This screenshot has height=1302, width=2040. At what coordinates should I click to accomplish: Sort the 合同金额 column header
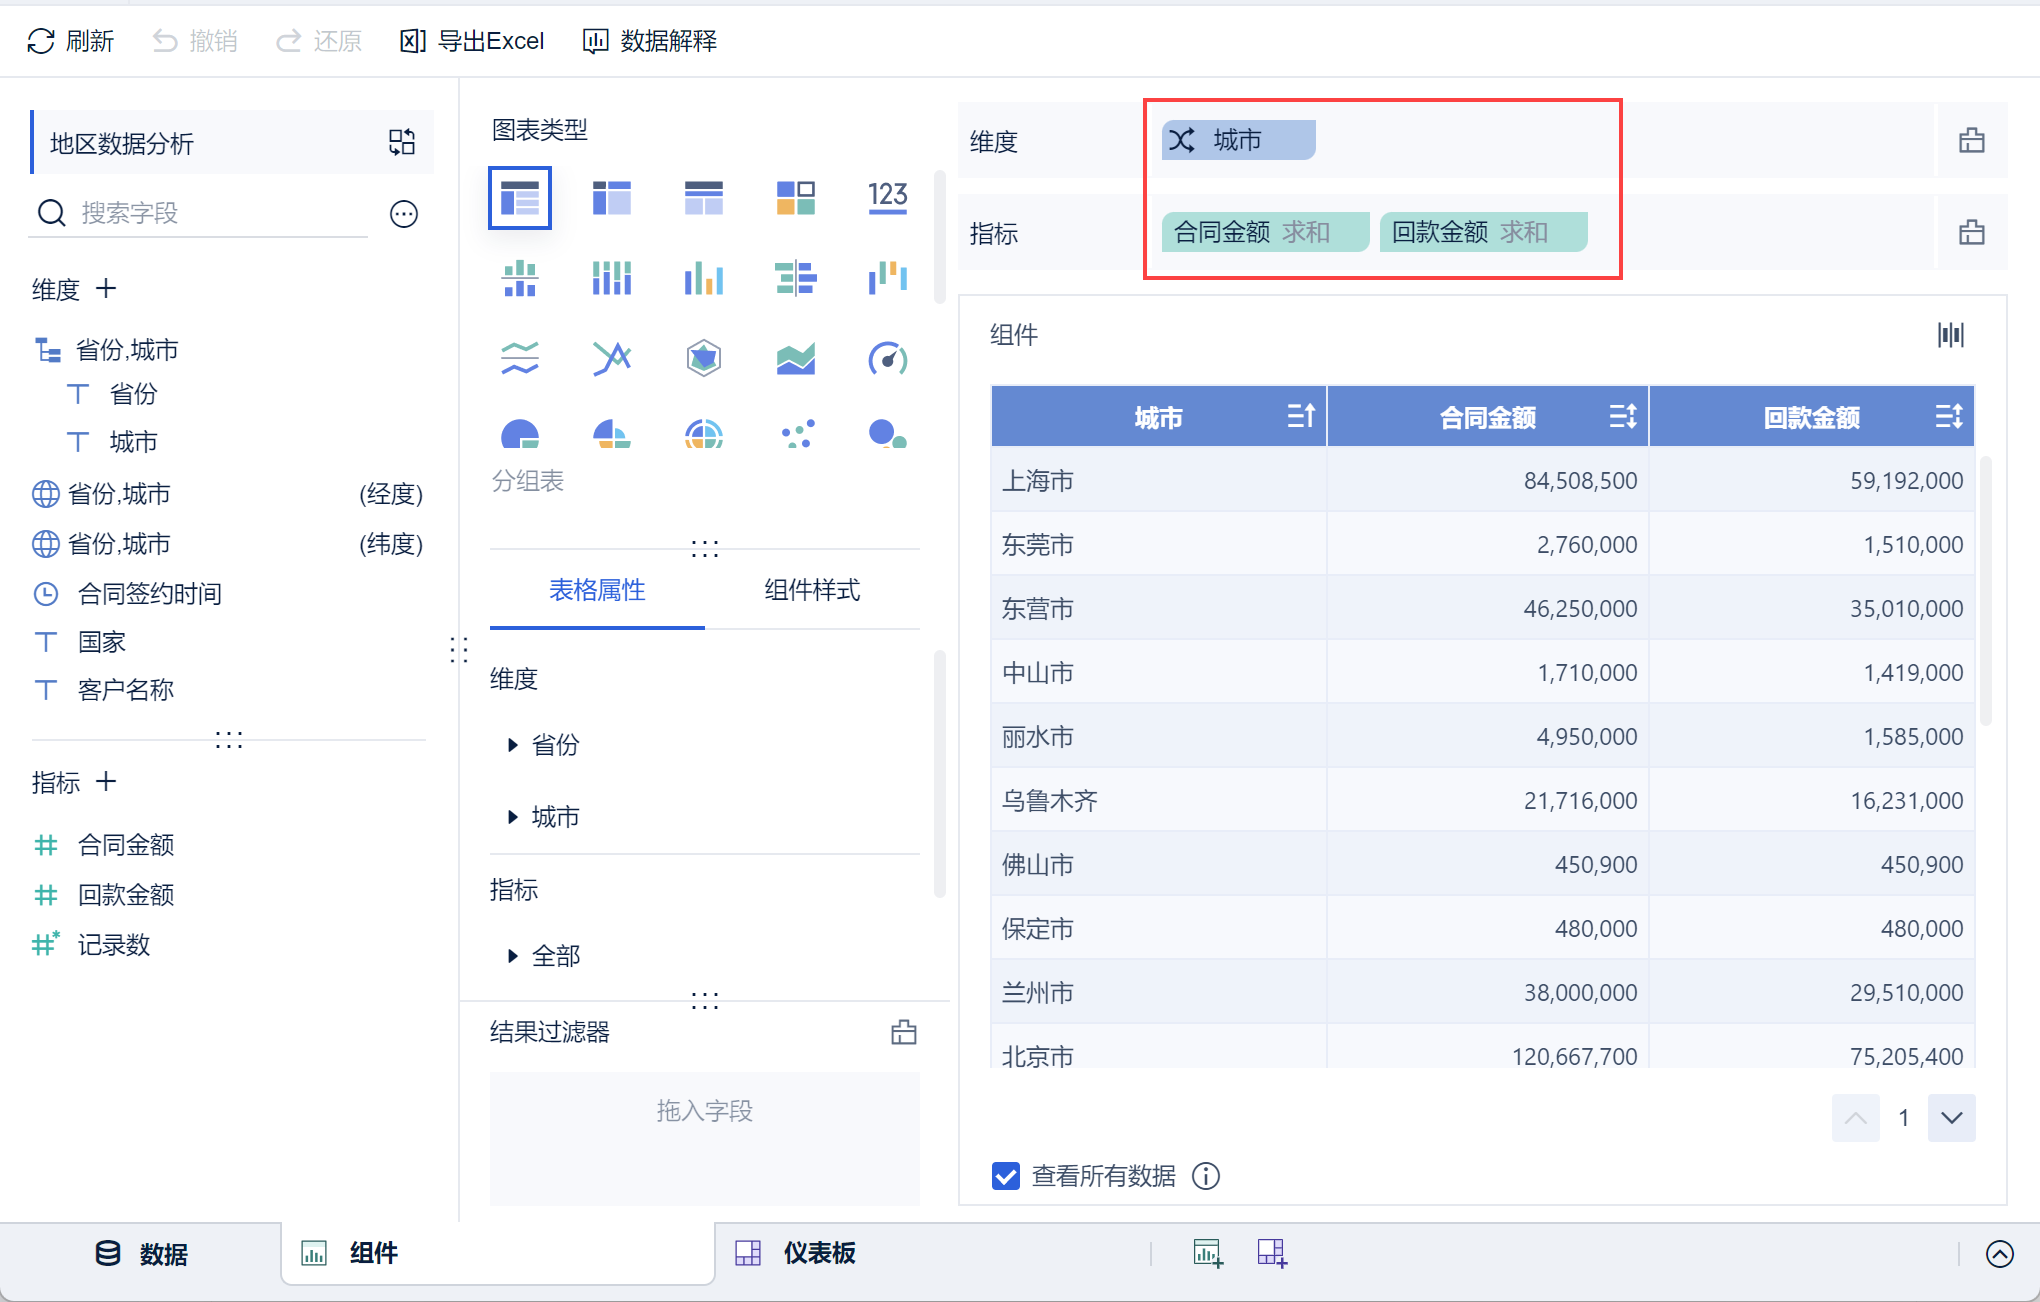pyautogui.click(x=1622, y=416)
